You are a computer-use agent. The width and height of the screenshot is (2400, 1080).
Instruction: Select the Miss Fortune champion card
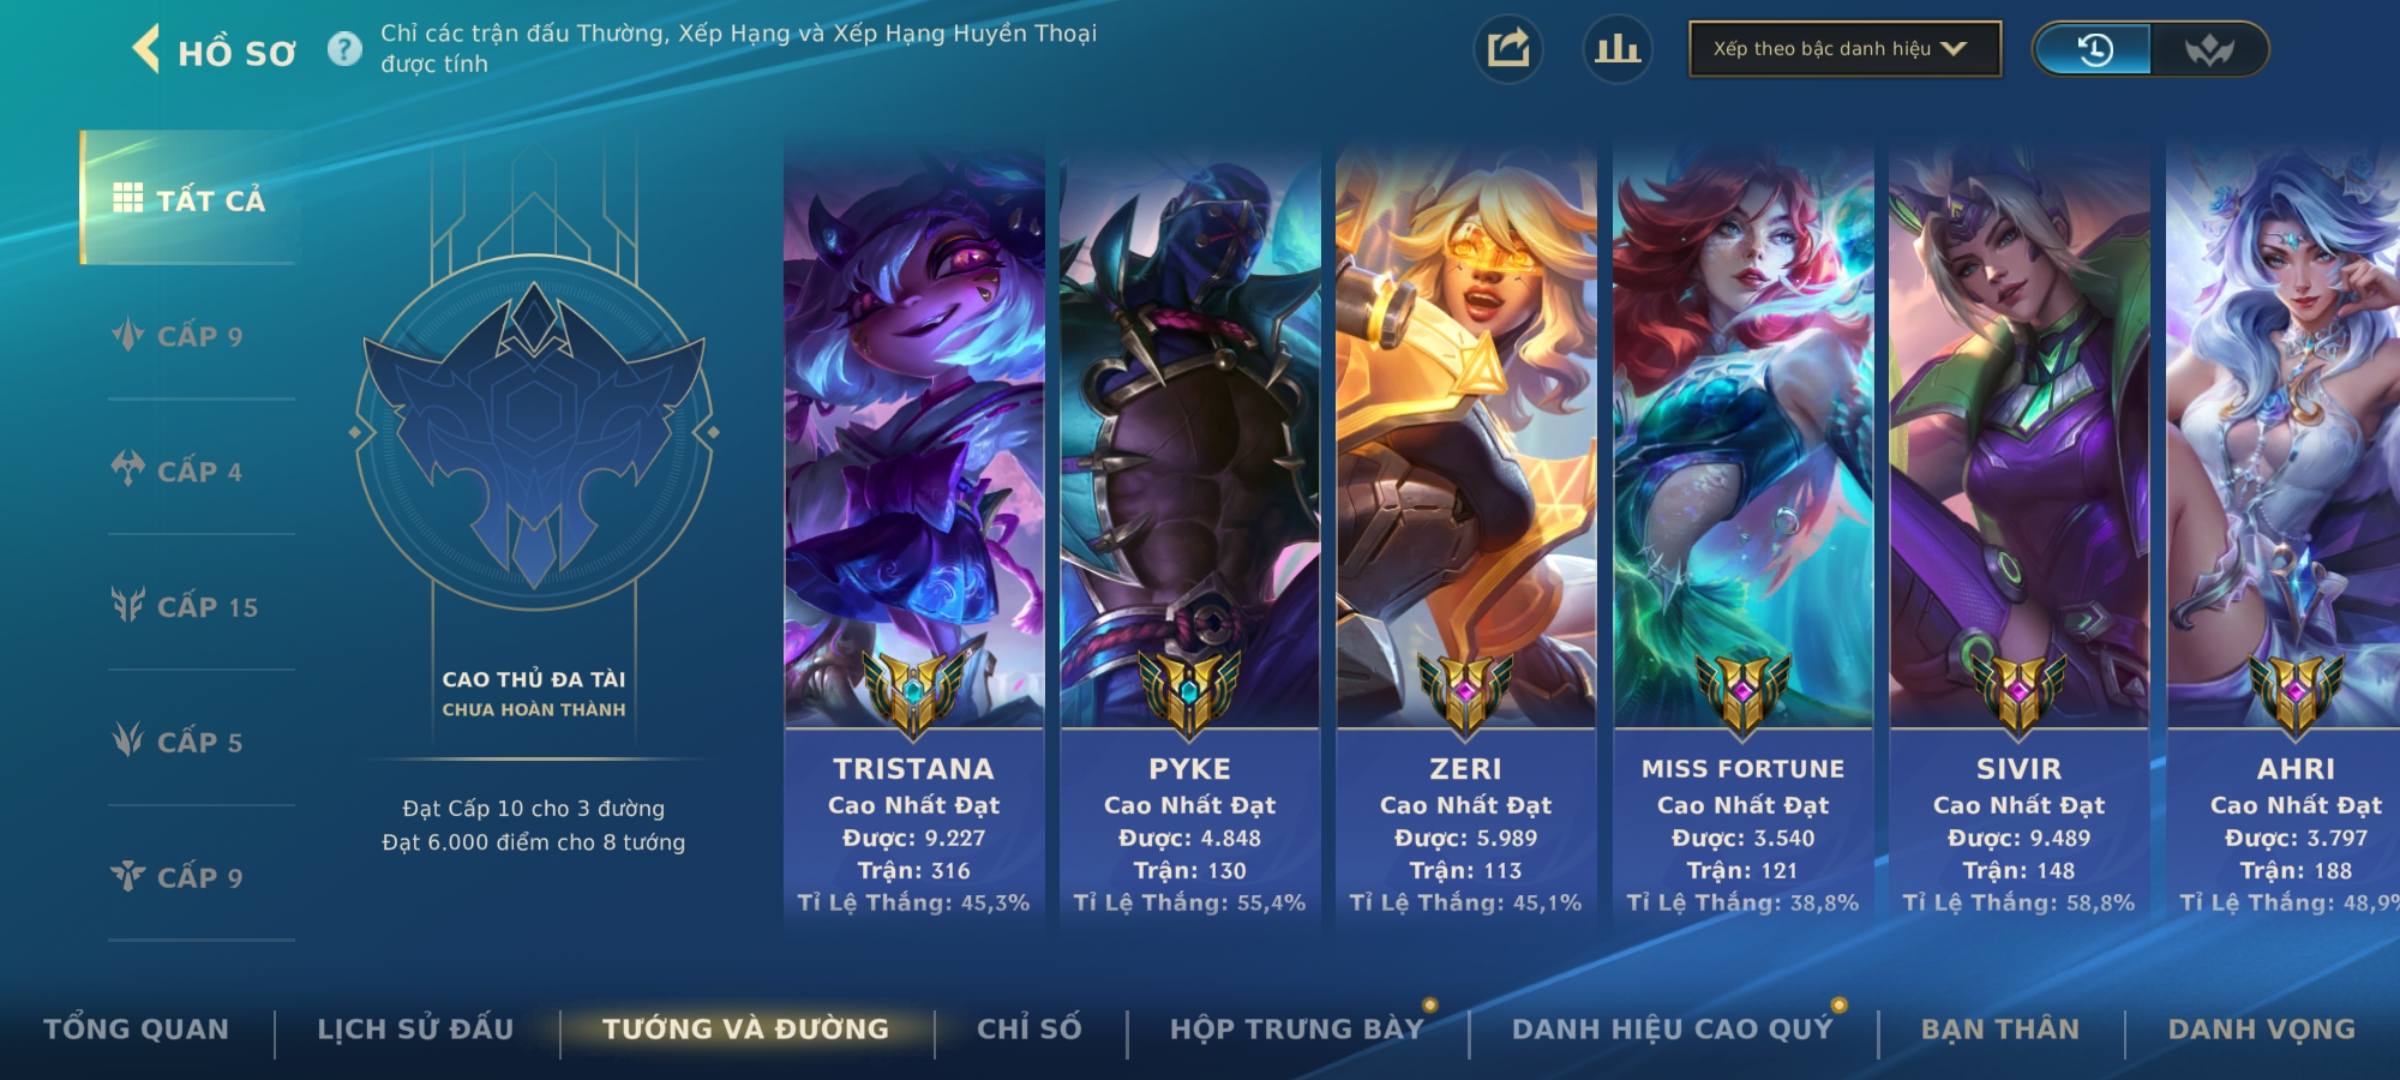coord(1743,535)
